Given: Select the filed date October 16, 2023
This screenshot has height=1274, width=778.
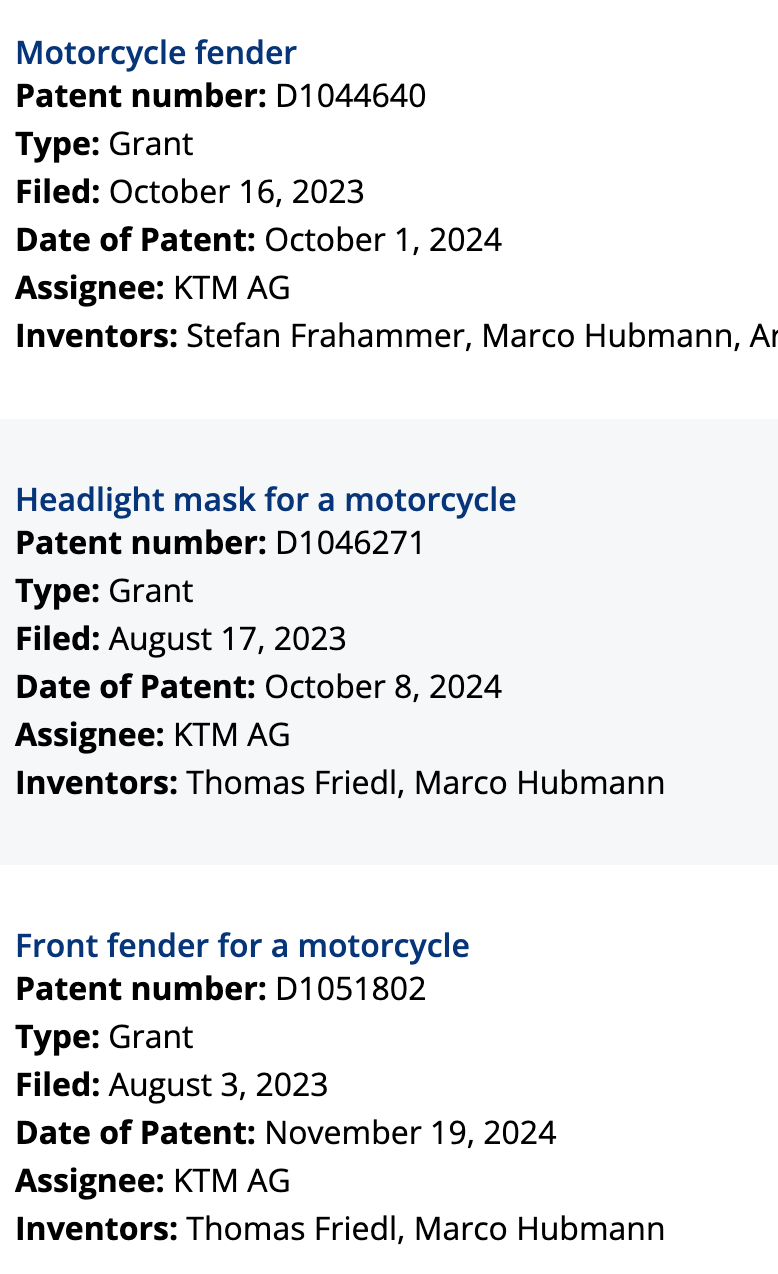Looking at the screenshot, I should tap(236, 192).
